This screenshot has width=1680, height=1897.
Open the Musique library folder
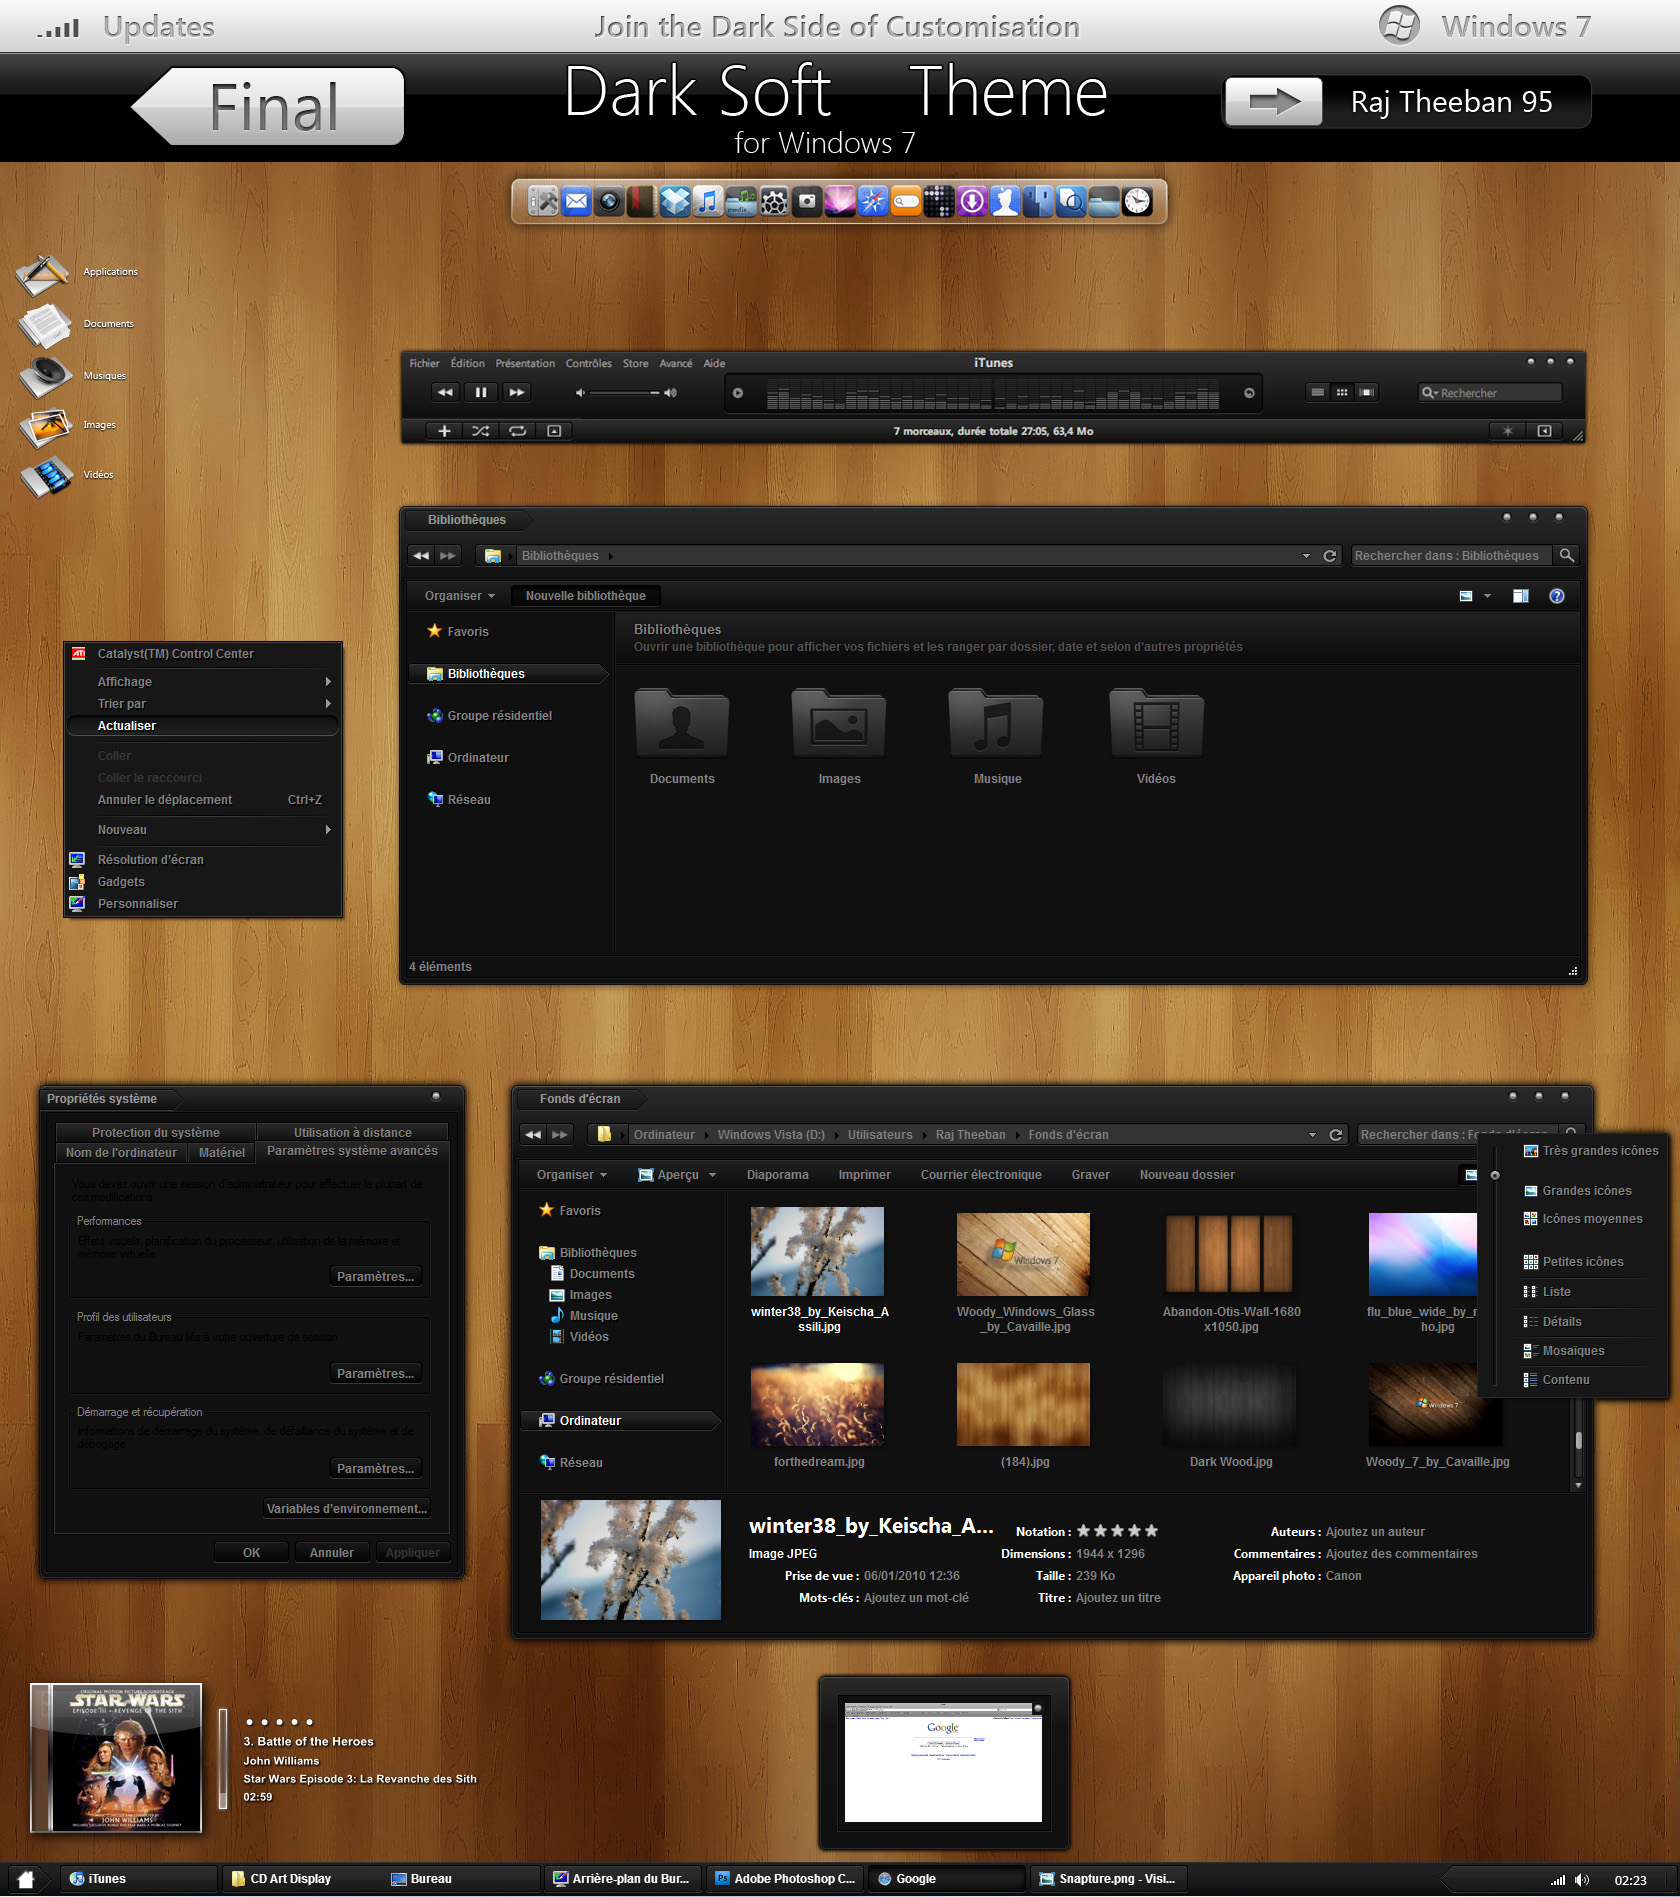[x=997, y=737]
